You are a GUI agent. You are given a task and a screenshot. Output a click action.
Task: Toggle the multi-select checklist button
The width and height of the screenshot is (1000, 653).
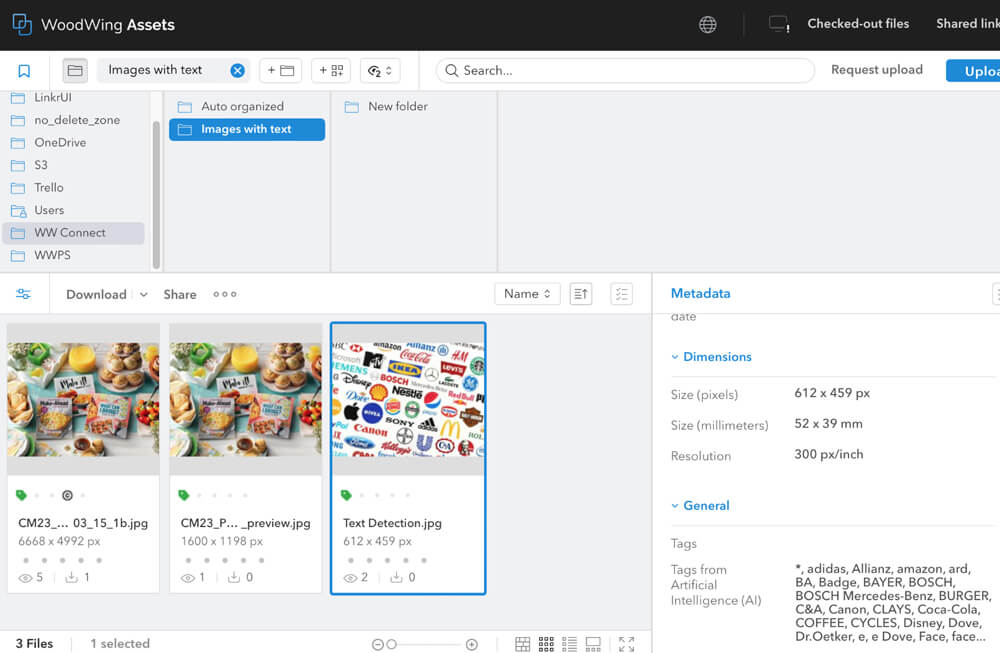[x=621, y=294]
